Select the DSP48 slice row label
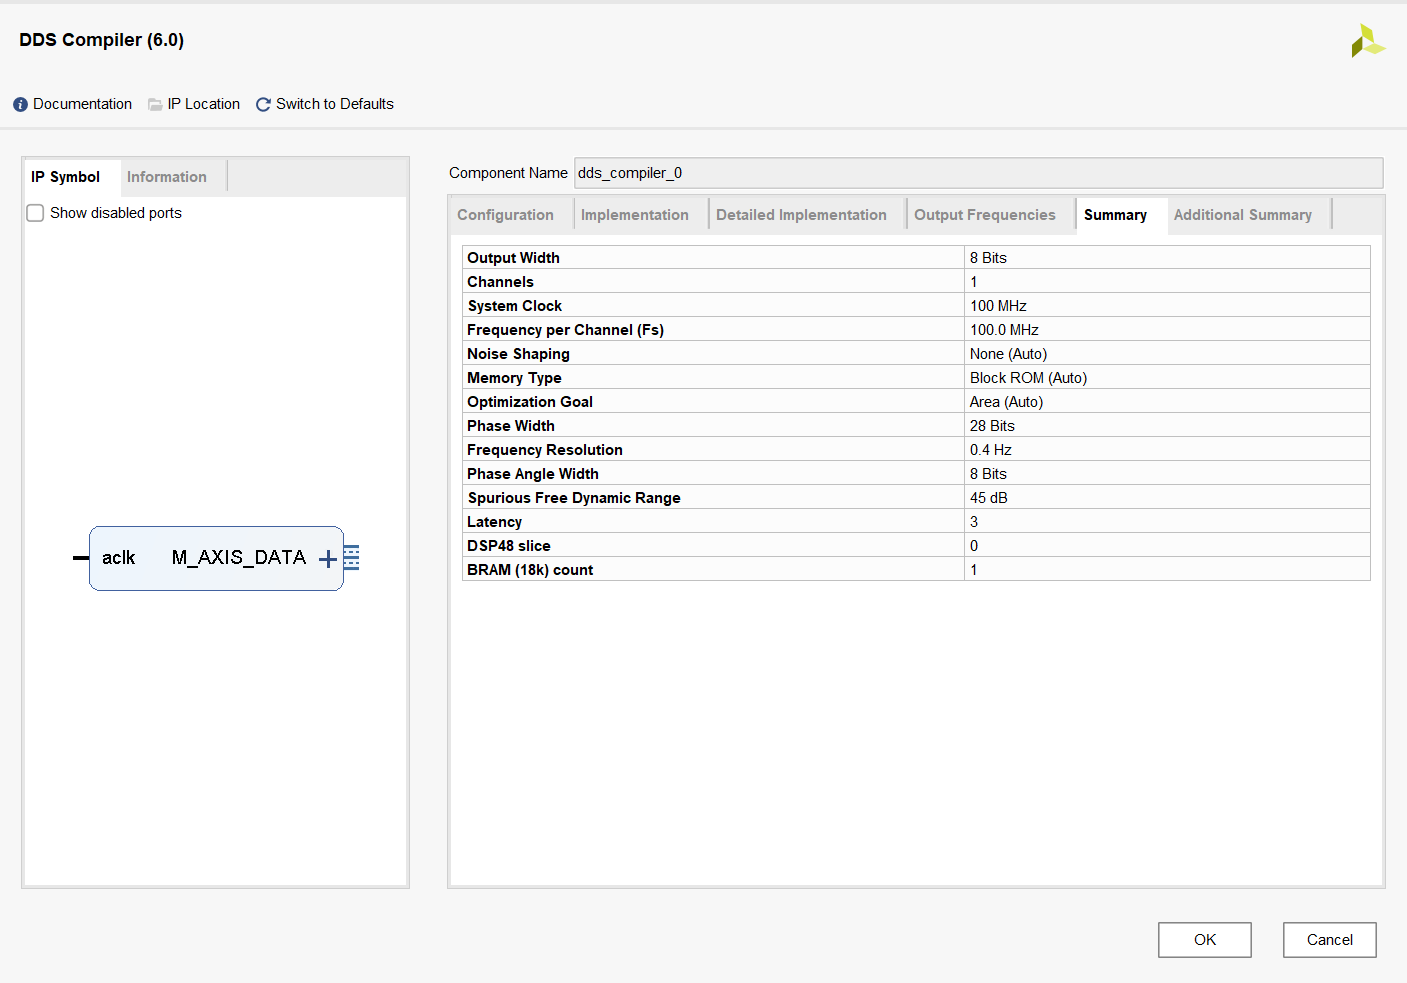Image resolution: width=1407 pixels, height=983 pixels. (x=508, y=546)
